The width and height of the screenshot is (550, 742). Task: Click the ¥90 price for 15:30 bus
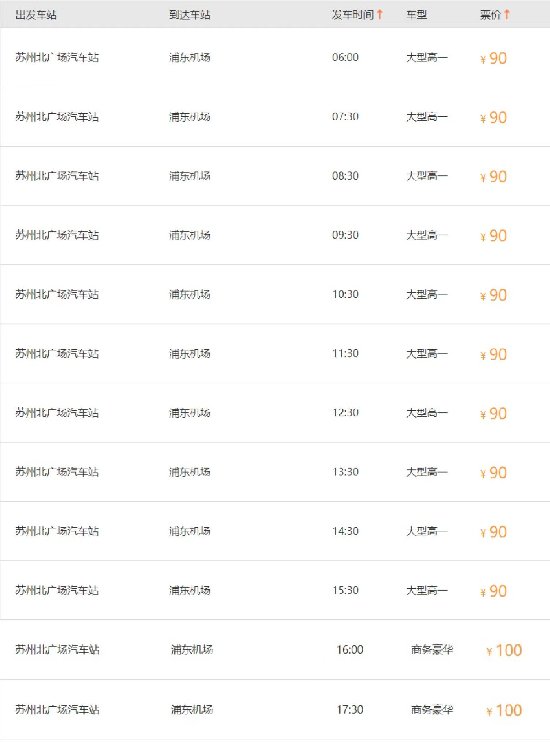coord(494,591)
